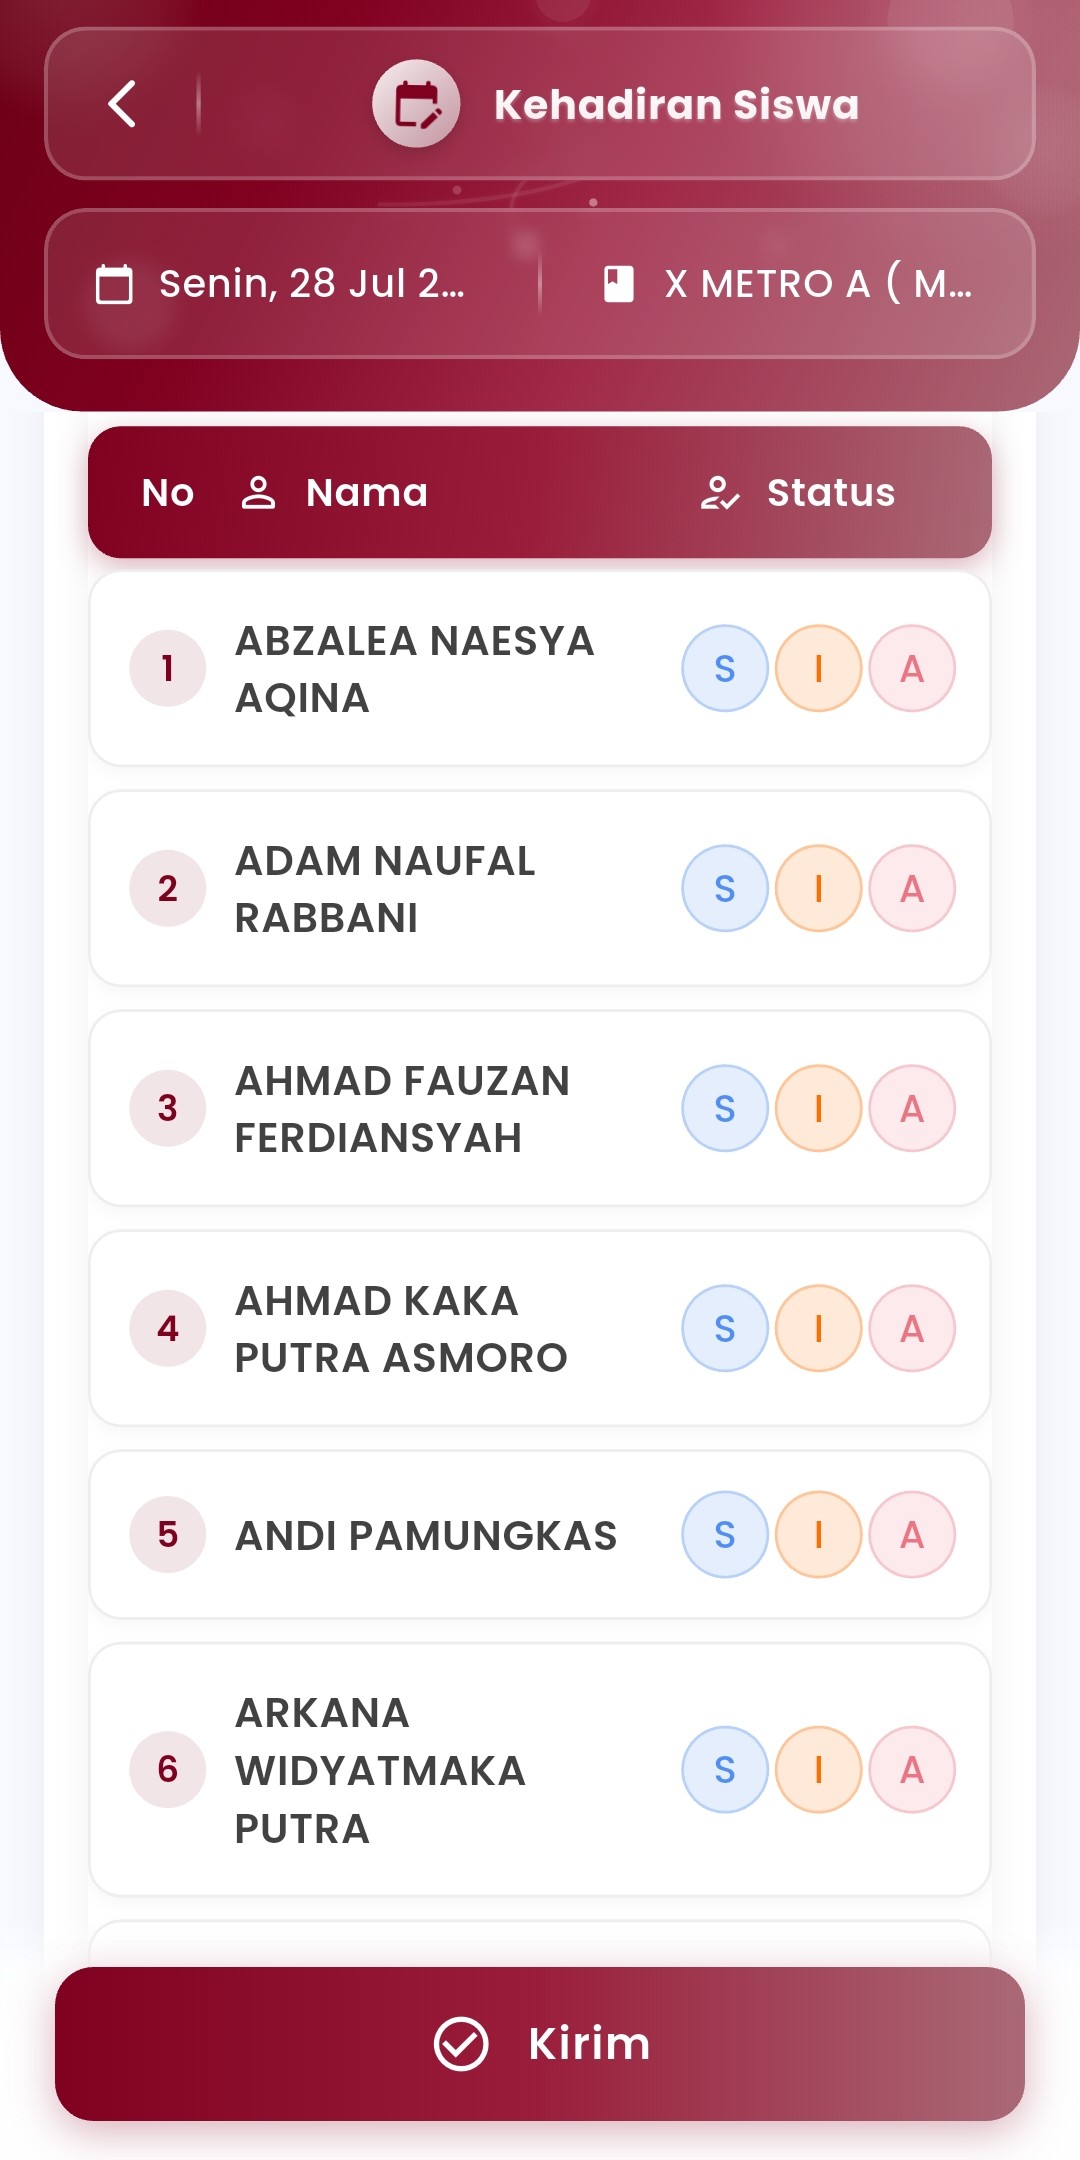
Task: Mark Abzalea Naesya Aqina as S (sick)
Action: point(725,668)
